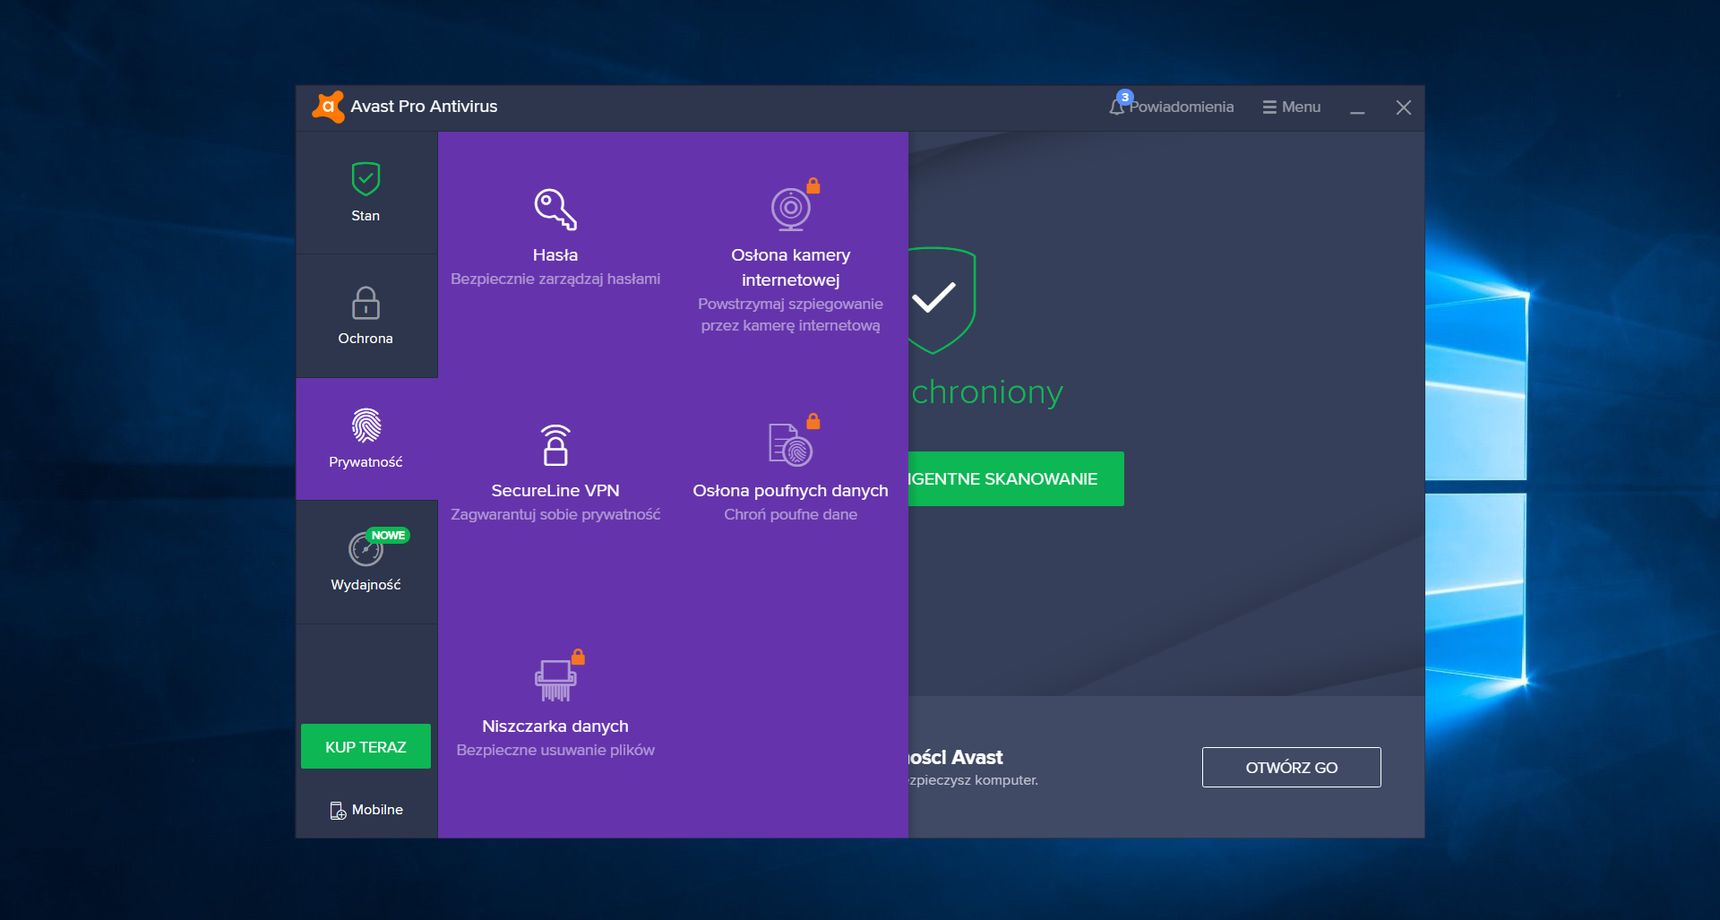
Task: Click the 'Osłona poufnych danych' title
Action: [x=790, y=491]
